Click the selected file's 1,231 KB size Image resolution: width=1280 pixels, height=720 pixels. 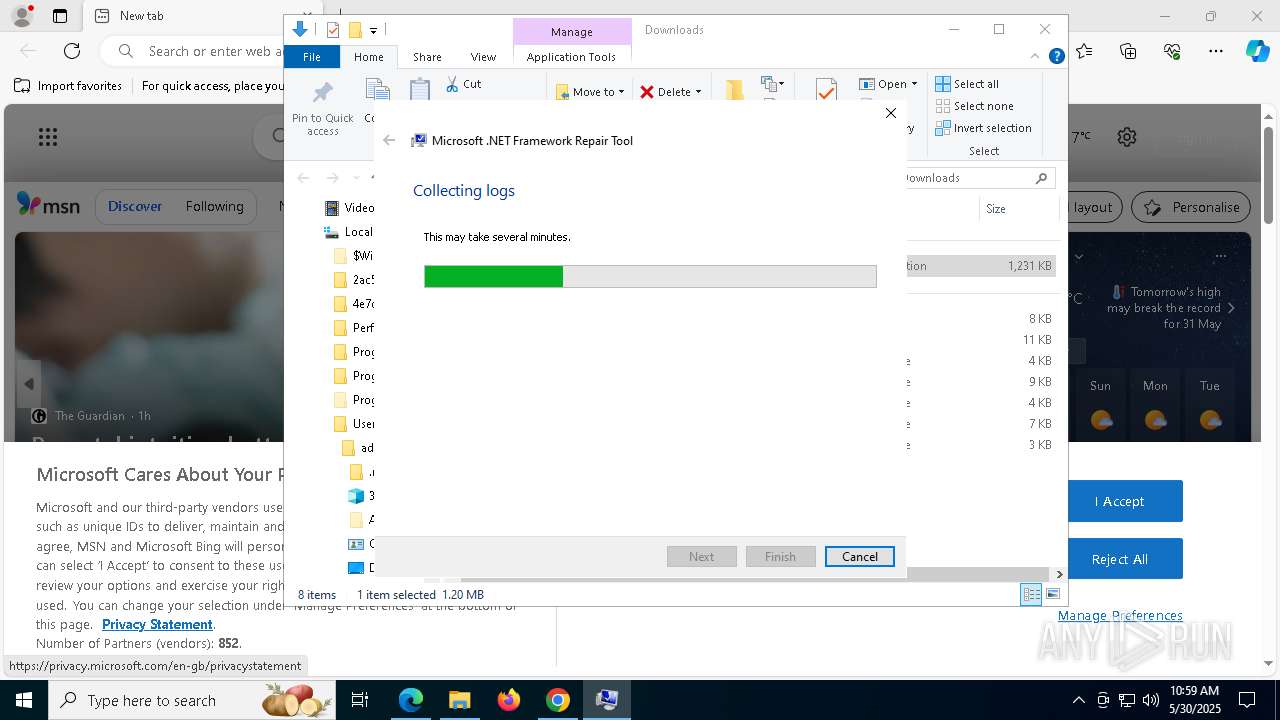click(x=1029, y=266)
